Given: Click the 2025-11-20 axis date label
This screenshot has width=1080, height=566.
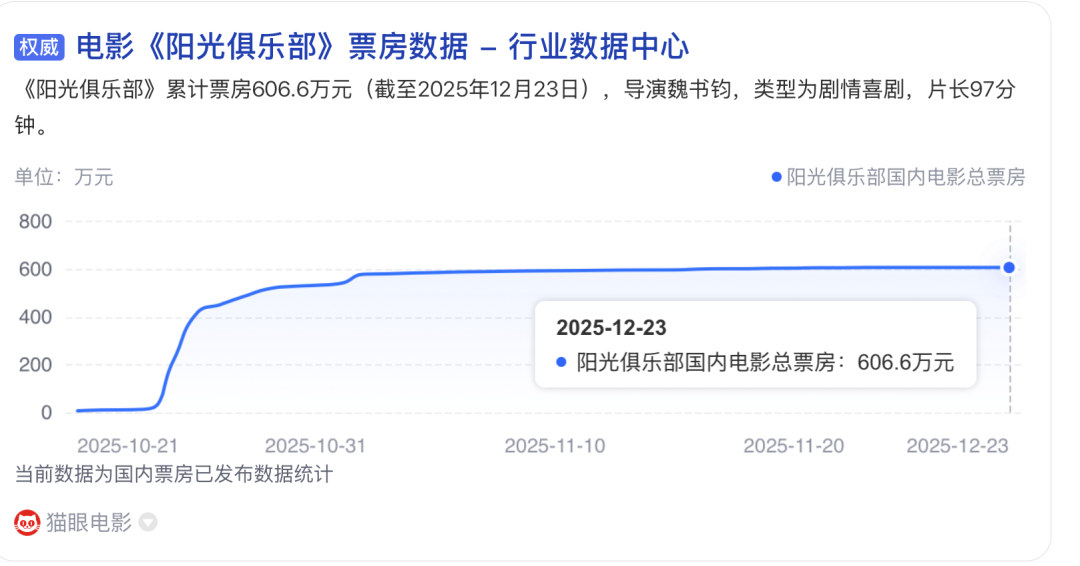Looking at the screenshot, I should click(793, 446).
